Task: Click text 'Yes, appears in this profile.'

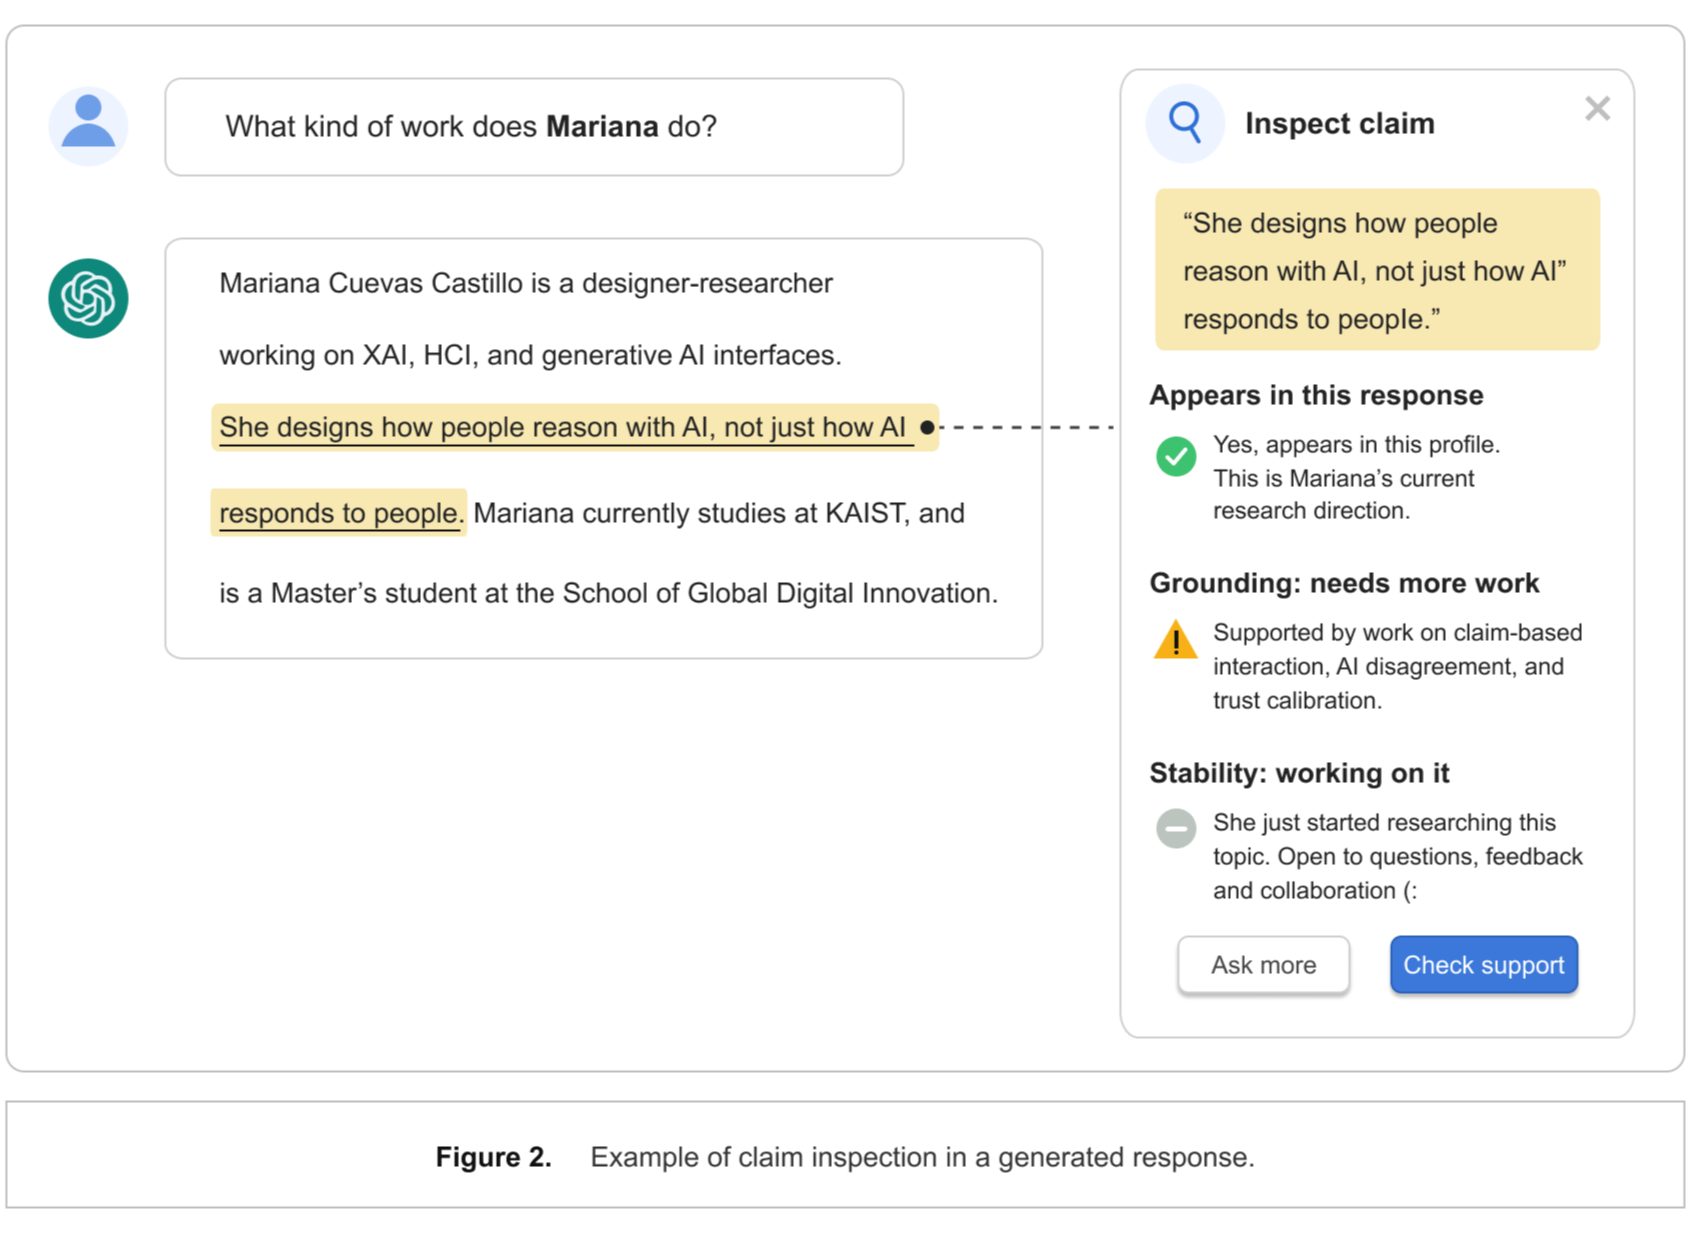Action: (1356, 444)
